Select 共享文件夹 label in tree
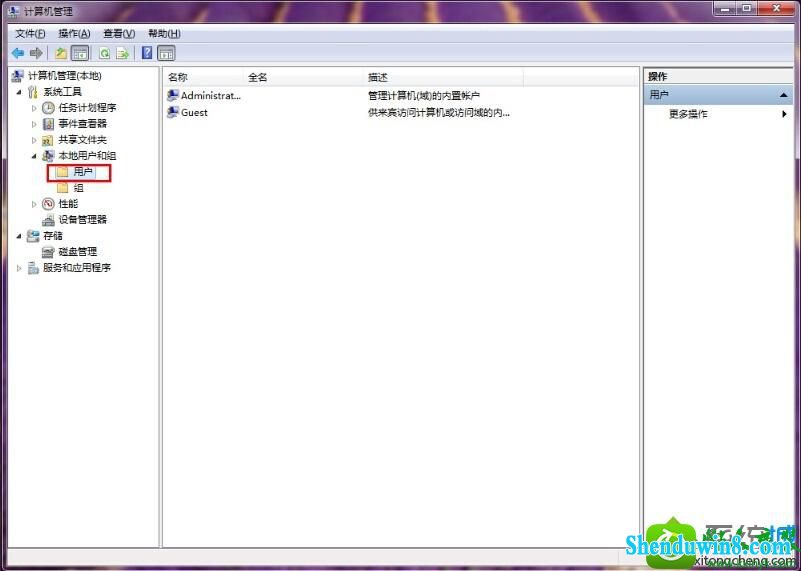Screen dimensions: 801x571 tap(82, 140)
